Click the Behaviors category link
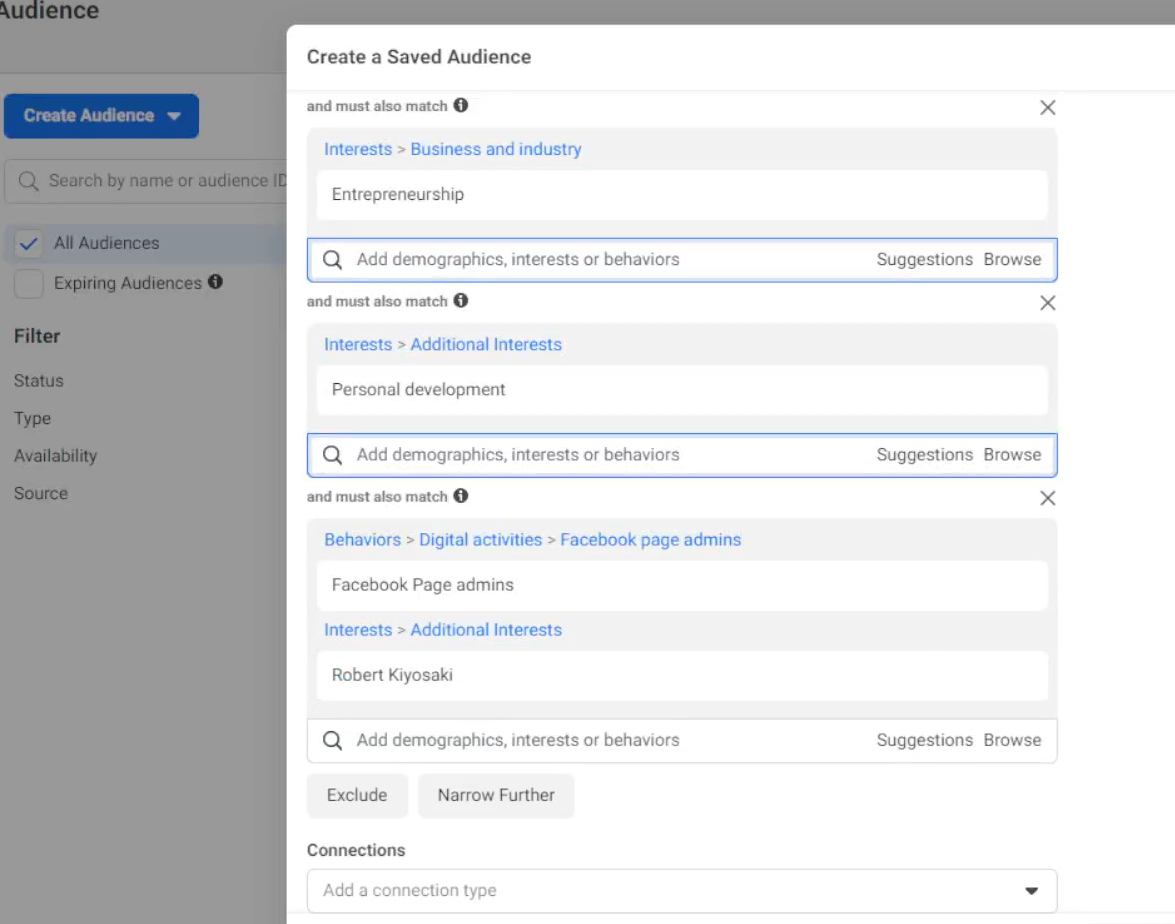The height and width of the screenshot is (924, 1175). click(363, 540)
